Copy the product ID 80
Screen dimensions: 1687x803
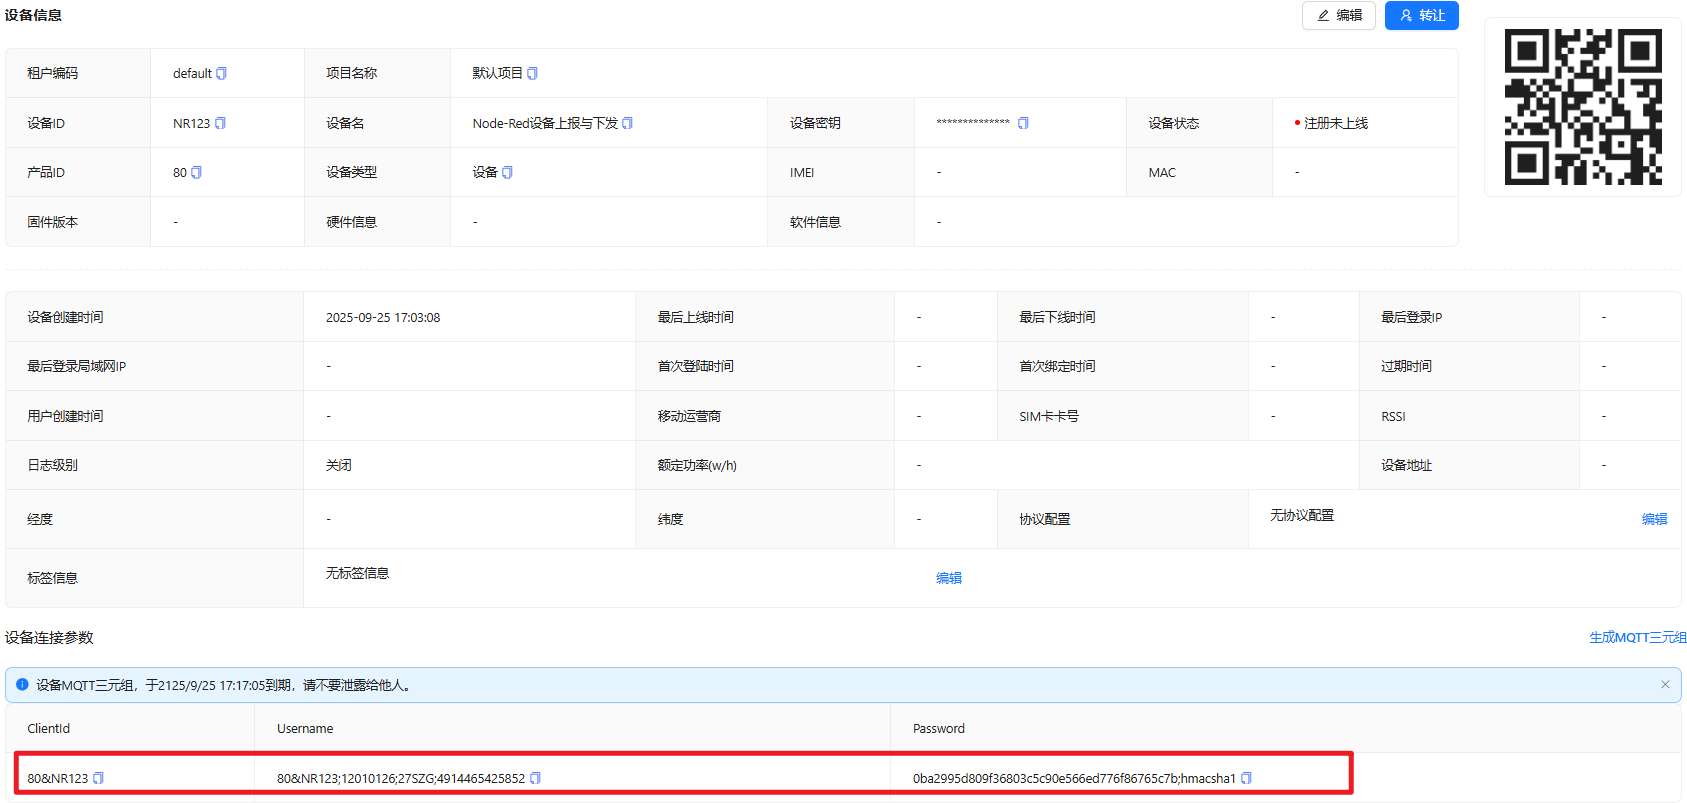pos(196,173)
